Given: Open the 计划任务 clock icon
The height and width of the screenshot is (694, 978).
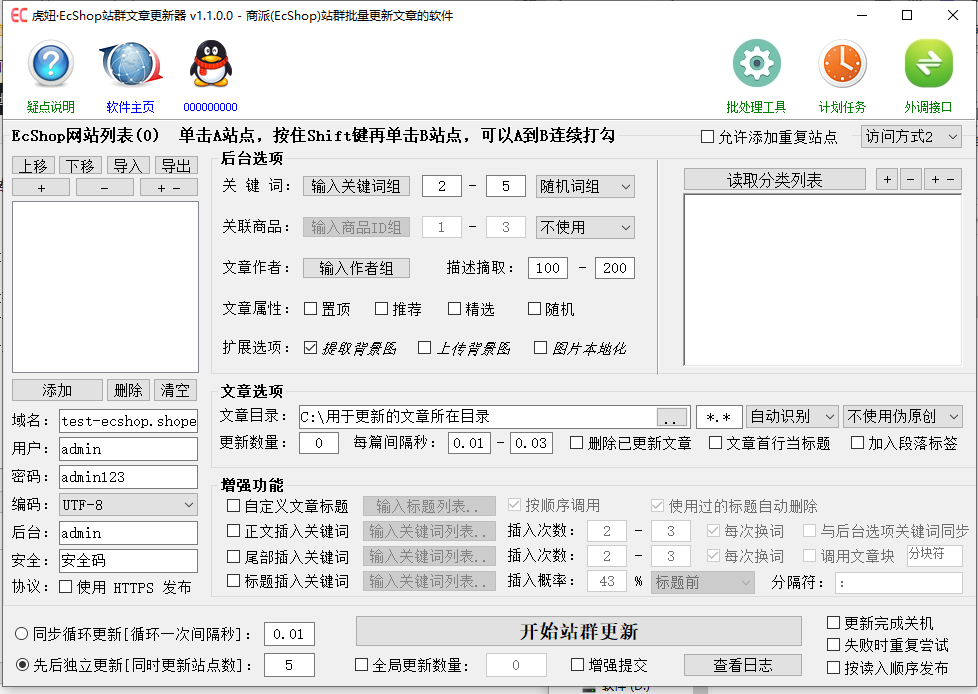Looking at the screenshot, I should (842, 63).
